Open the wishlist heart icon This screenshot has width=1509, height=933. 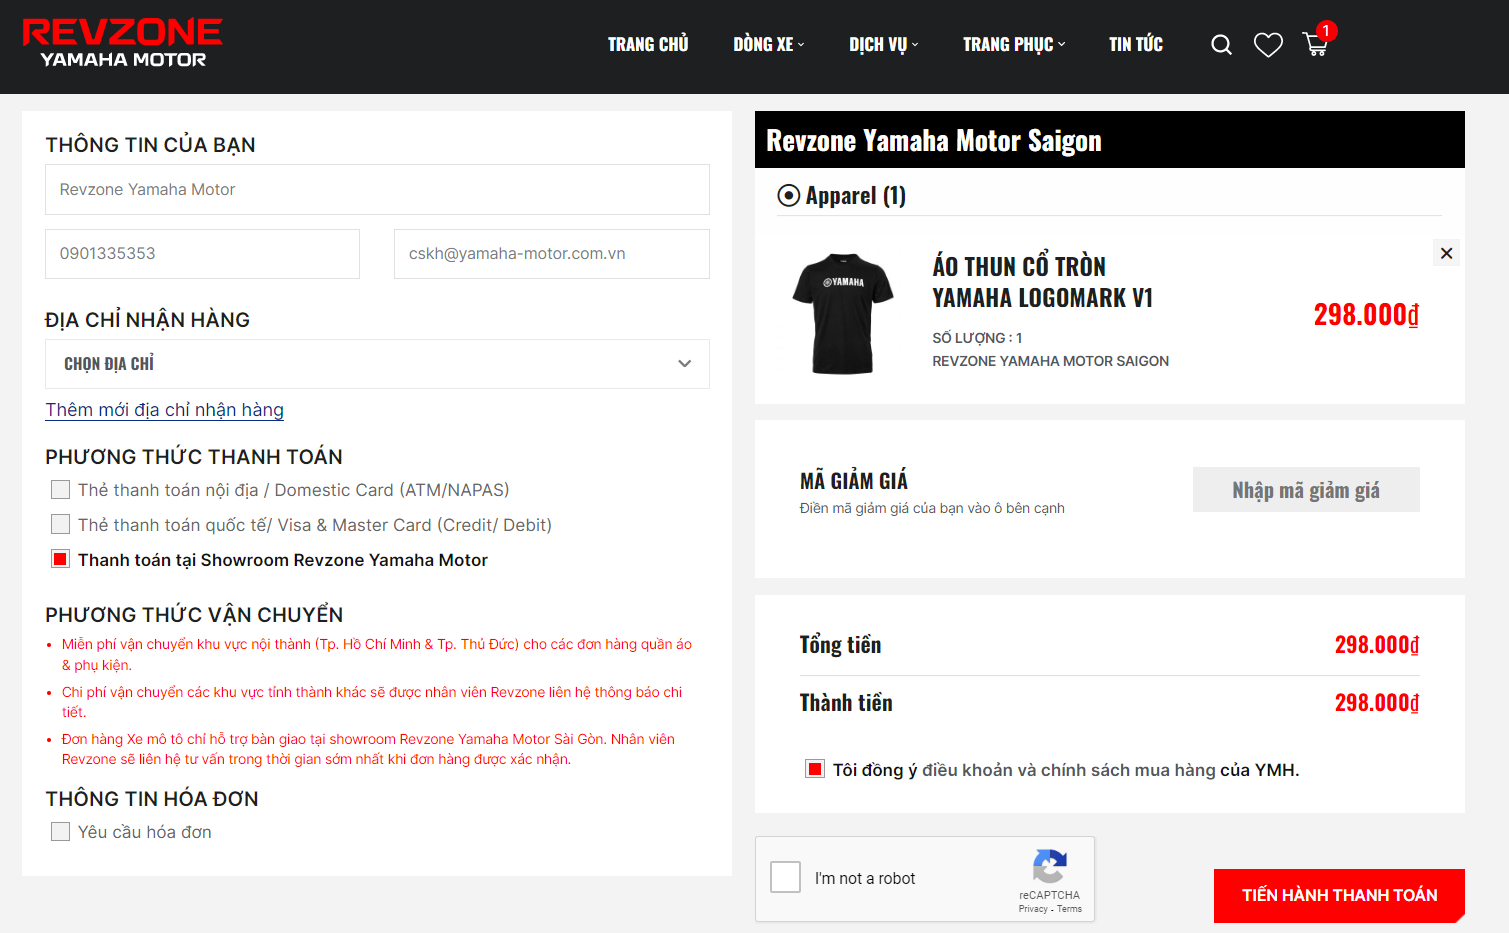[1268, 45]
